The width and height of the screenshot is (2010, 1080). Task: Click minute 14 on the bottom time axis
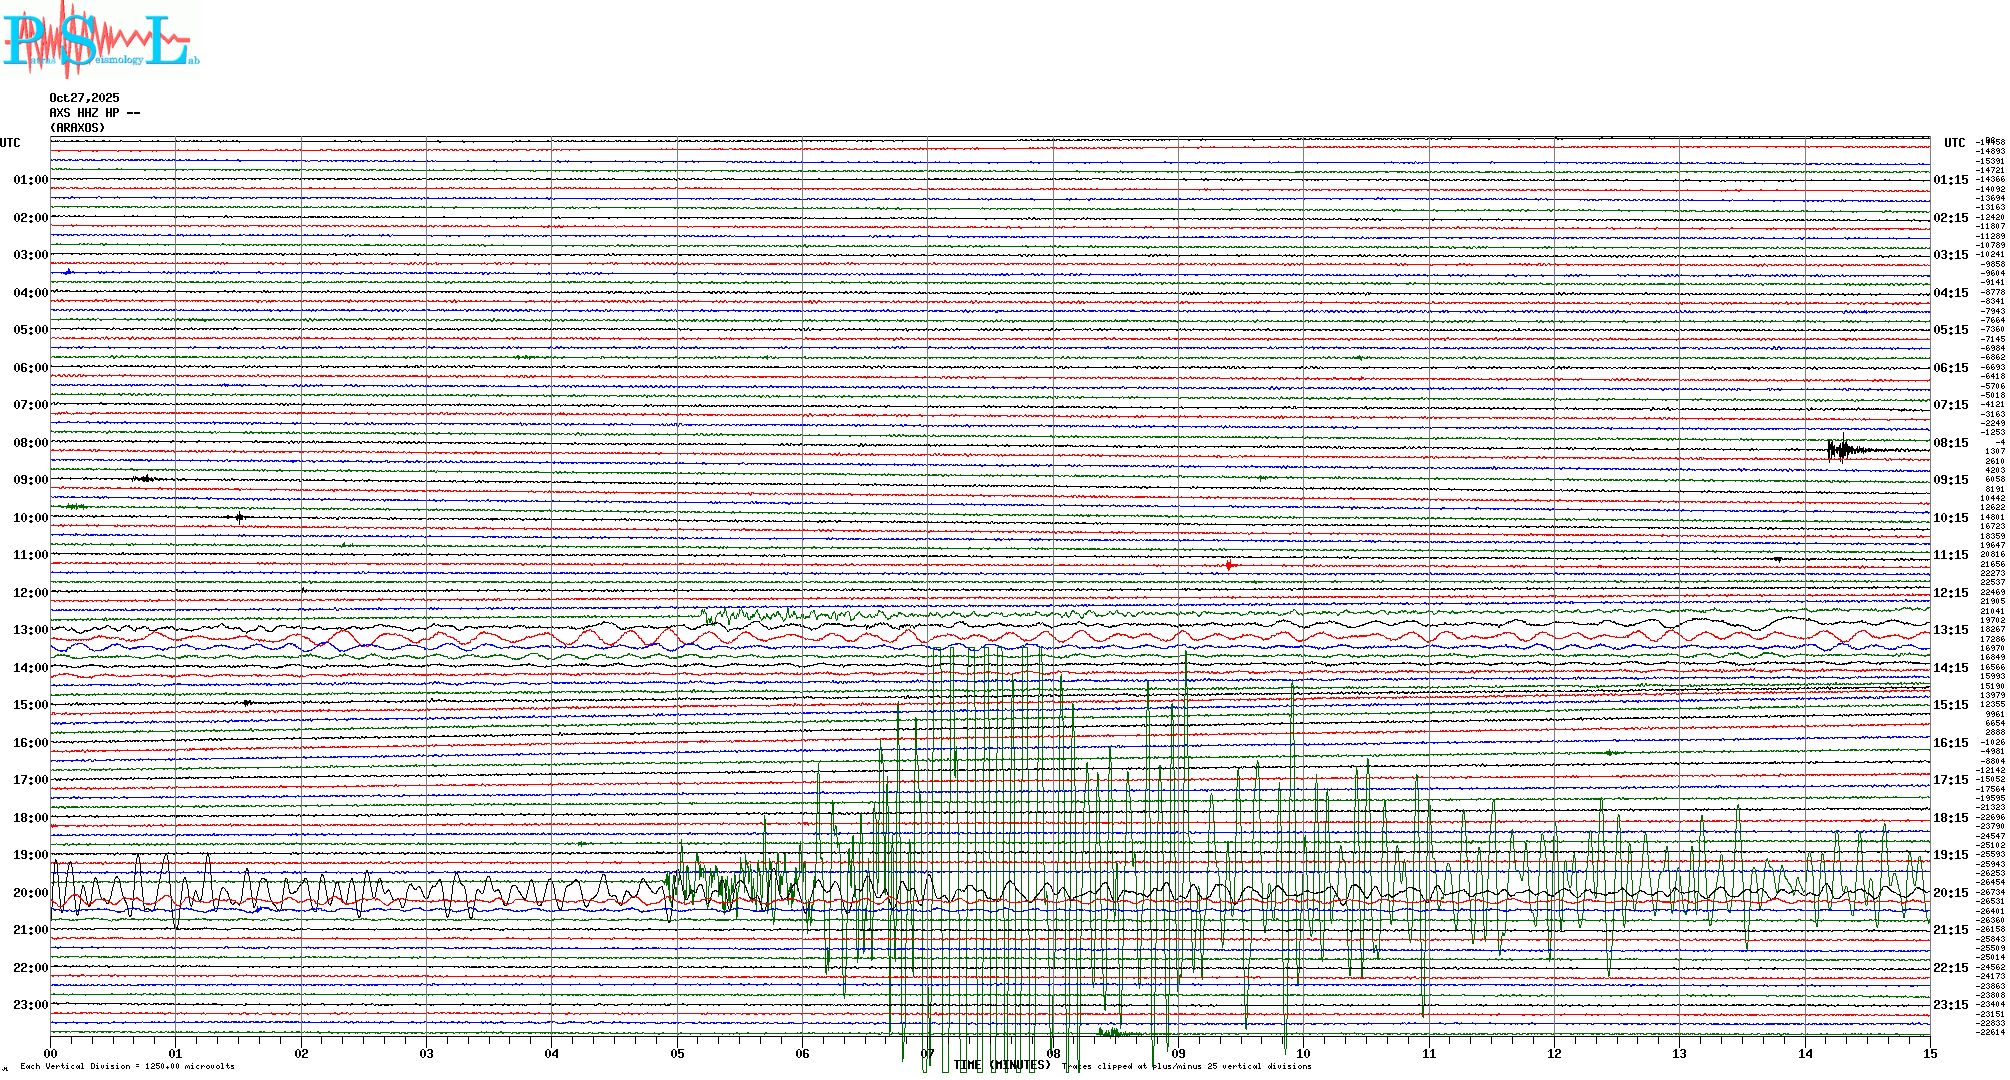tap(1805, 1053)
